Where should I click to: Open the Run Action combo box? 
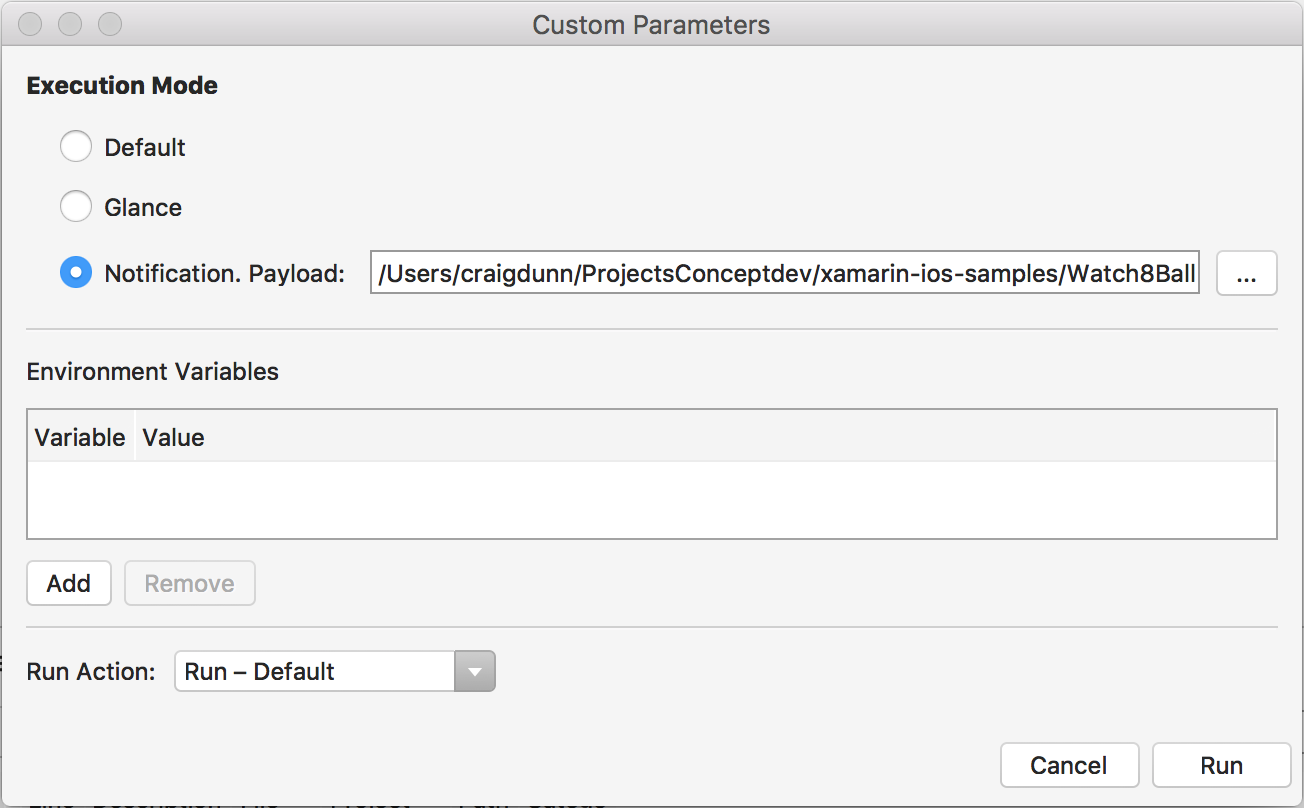pyautogui.click(x=314, y=671)
